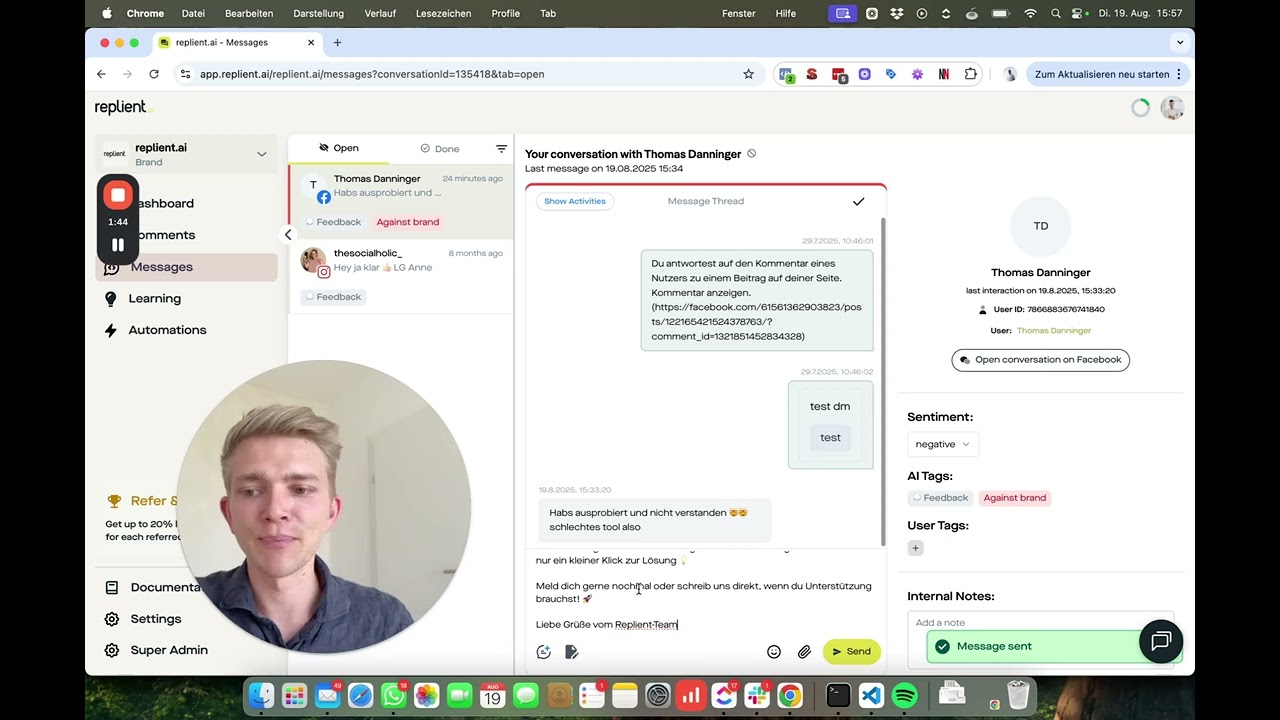This screenshot has height=720, width=1280.
Task: Open the Profile menu in the menu bar
Action: (506, 13)
